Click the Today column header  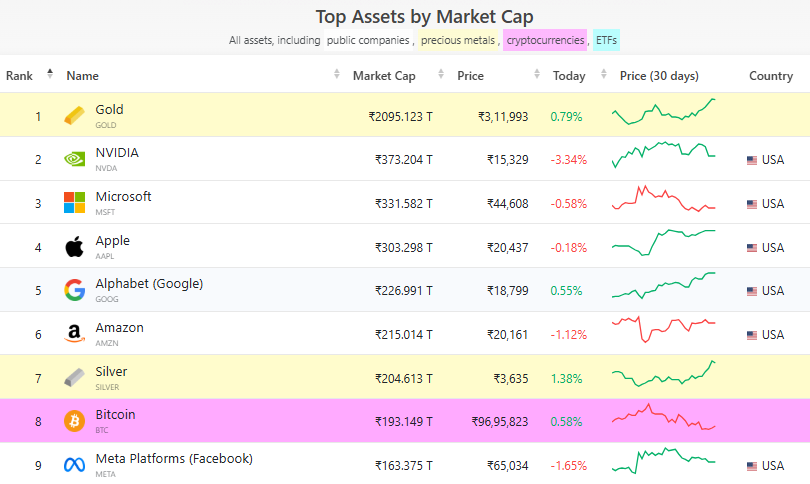coord(569,76)
